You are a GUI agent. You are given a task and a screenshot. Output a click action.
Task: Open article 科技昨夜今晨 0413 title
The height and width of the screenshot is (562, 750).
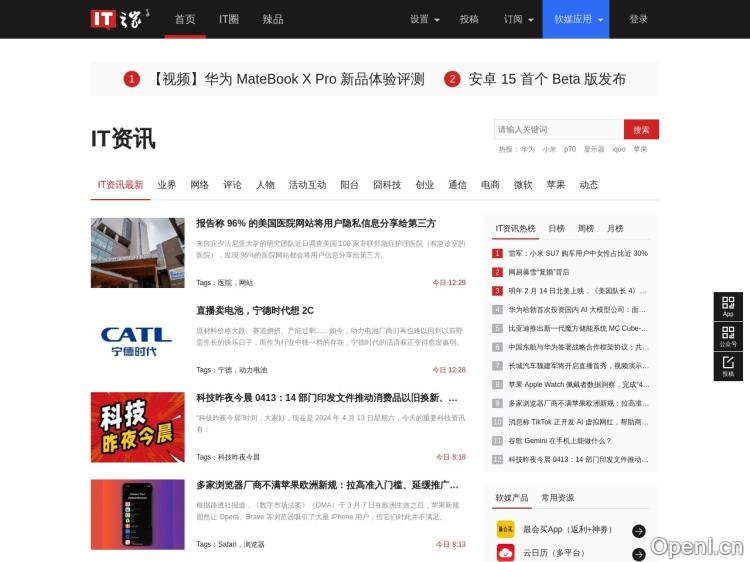pyautogui.click(x=327, y=398)
